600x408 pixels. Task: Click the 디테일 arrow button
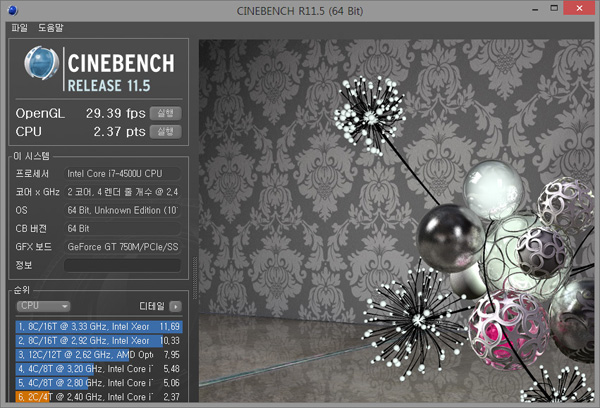(x=176, y=305)
